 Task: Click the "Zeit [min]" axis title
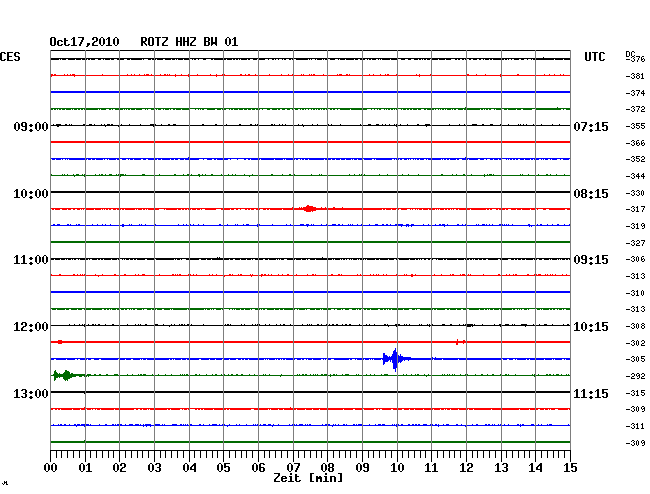308,478
